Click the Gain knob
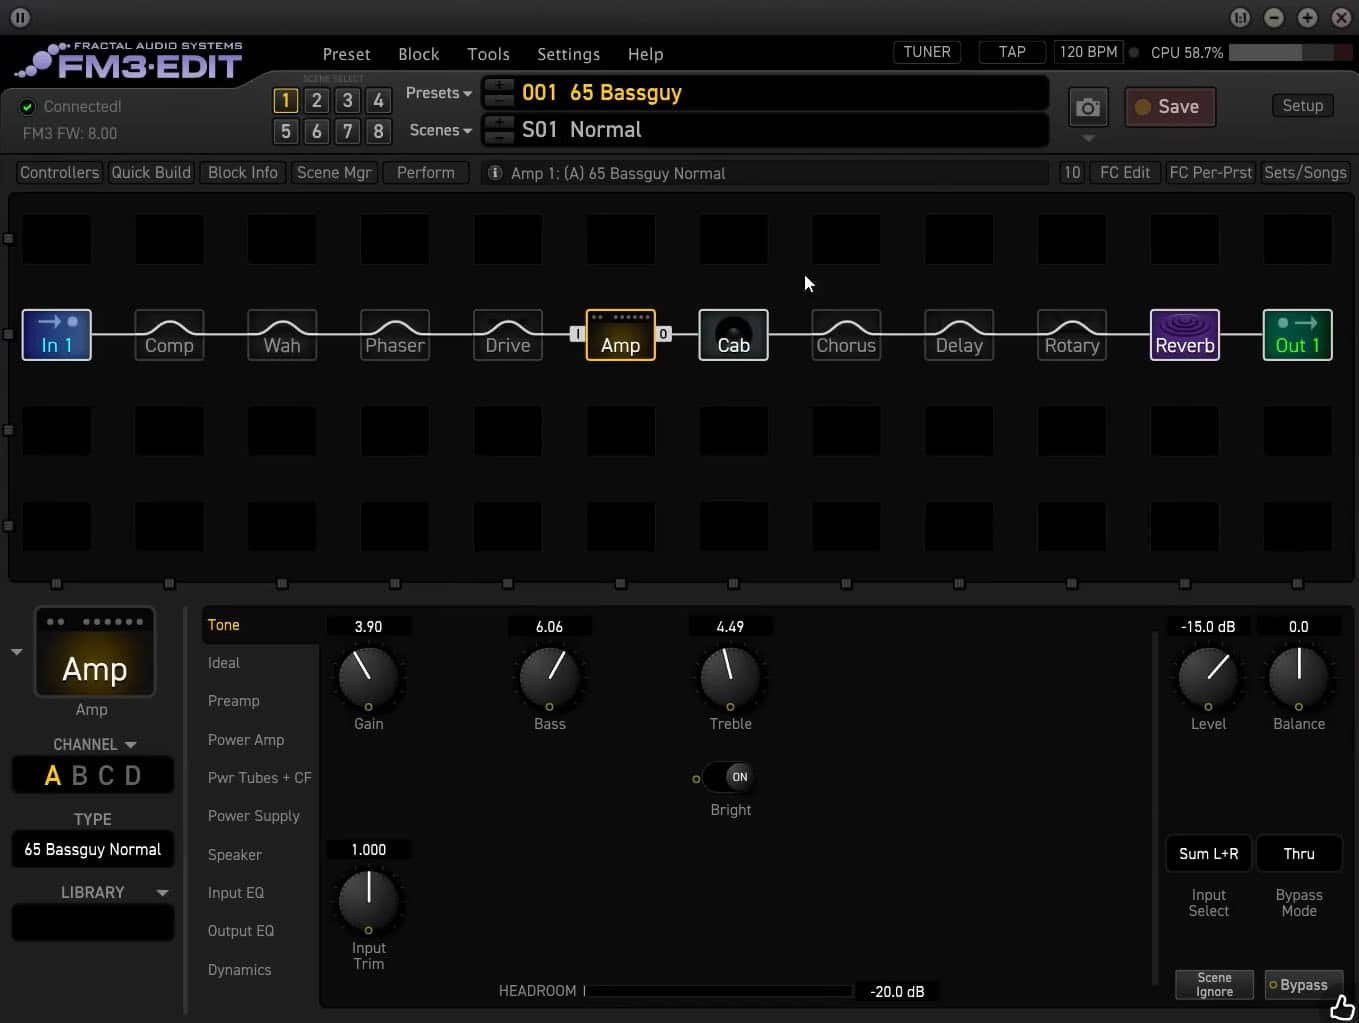The height and width of the screenshot is (1023, 1359). (368, 677)
